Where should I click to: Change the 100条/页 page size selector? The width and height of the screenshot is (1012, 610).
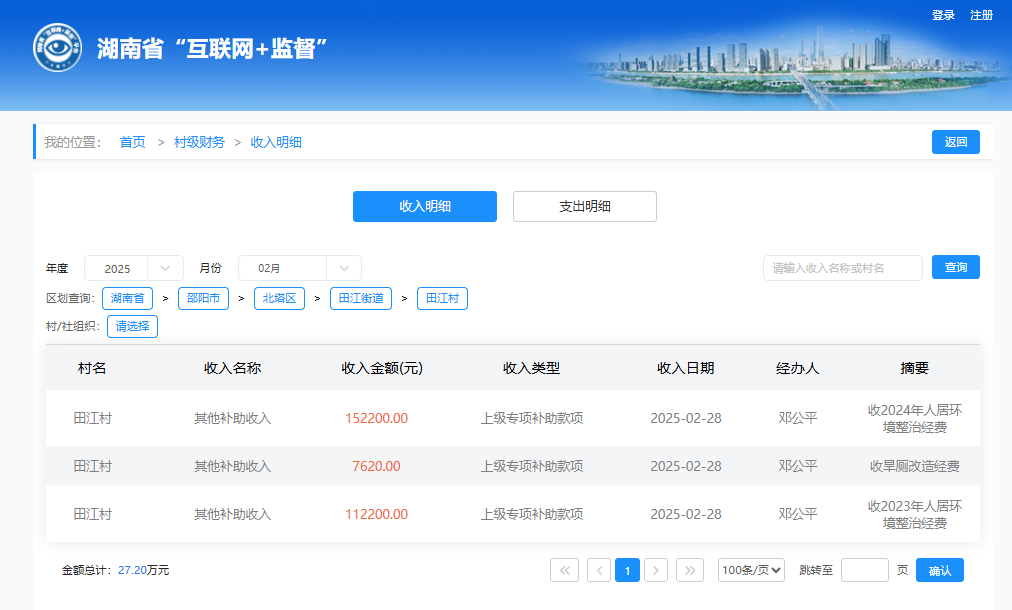click(x=751, y=570)
